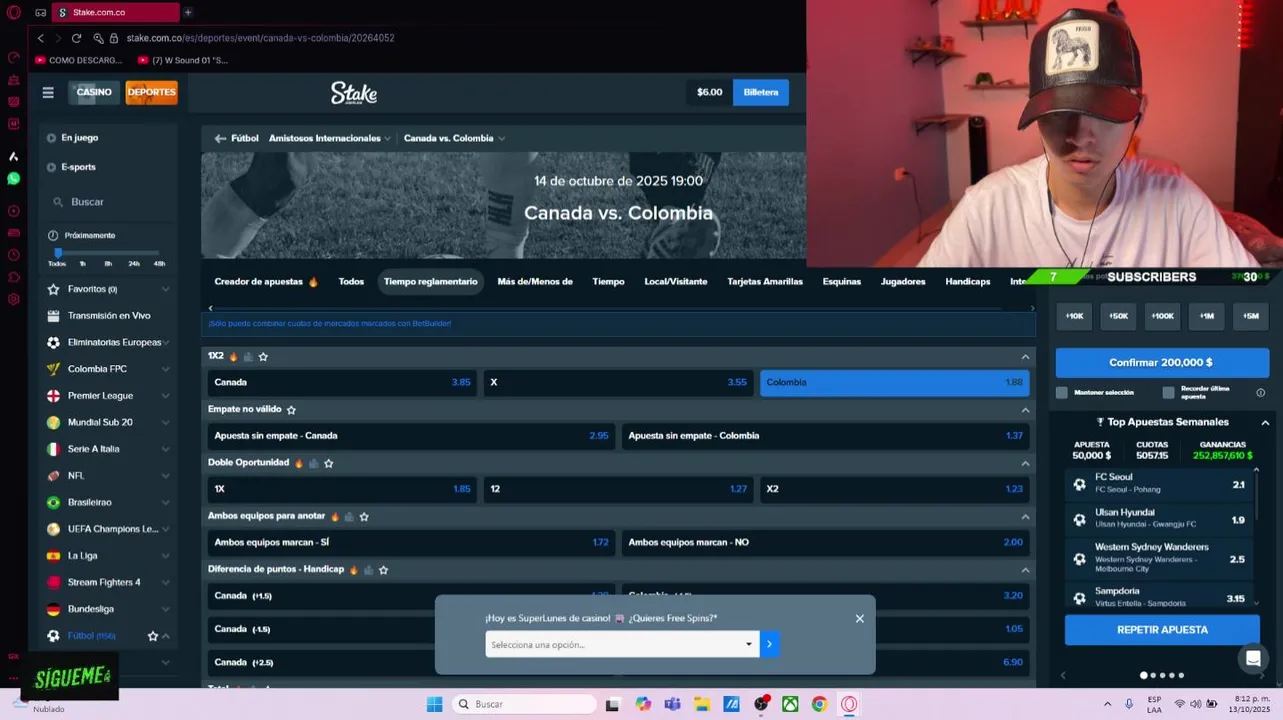Collapse the Top Apuestas Semanales panel
The image size is (1283, 720).
(1265, 422)
